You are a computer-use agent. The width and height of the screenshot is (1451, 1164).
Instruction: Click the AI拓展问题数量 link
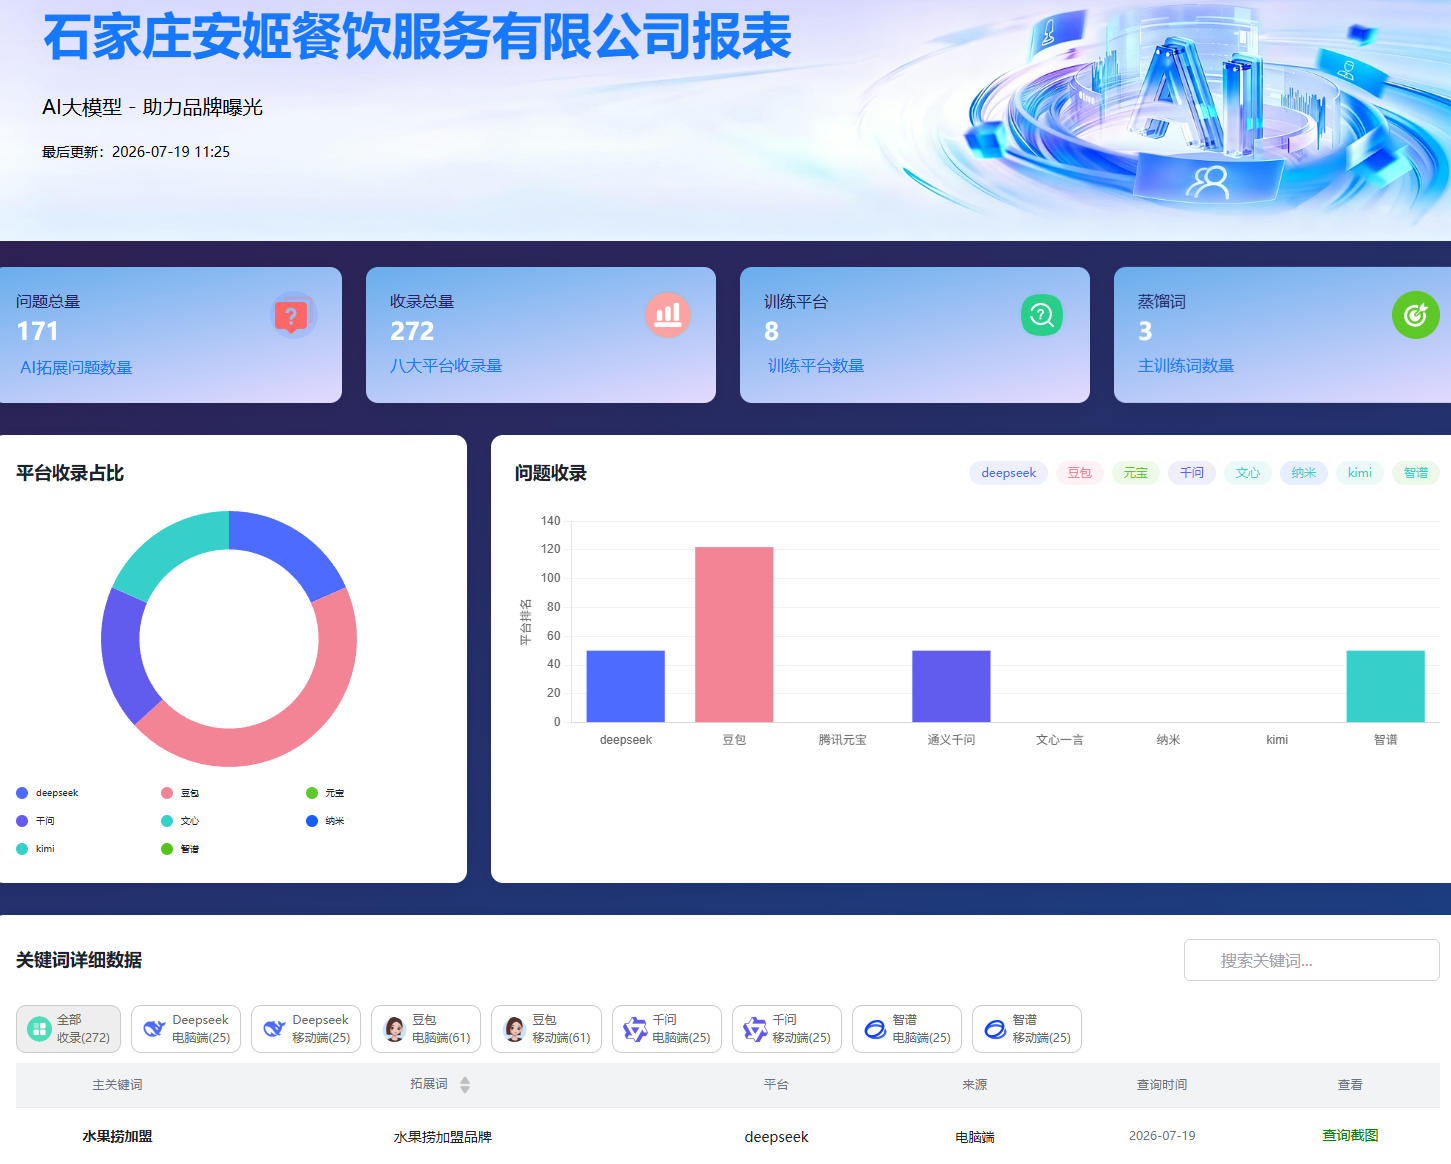[76, 367]
